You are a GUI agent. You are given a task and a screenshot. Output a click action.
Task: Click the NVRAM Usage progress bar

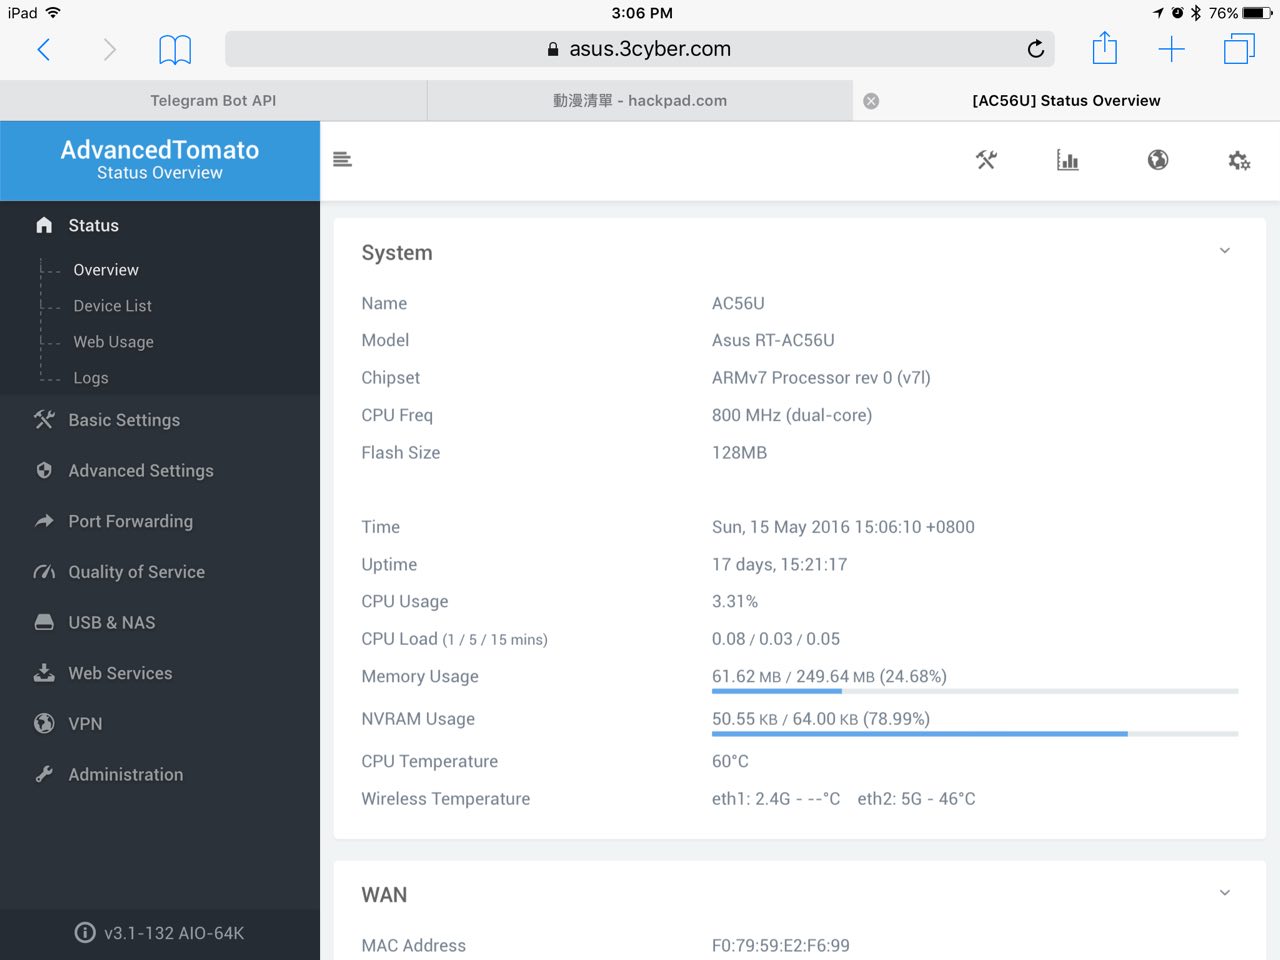click(975, 734)
